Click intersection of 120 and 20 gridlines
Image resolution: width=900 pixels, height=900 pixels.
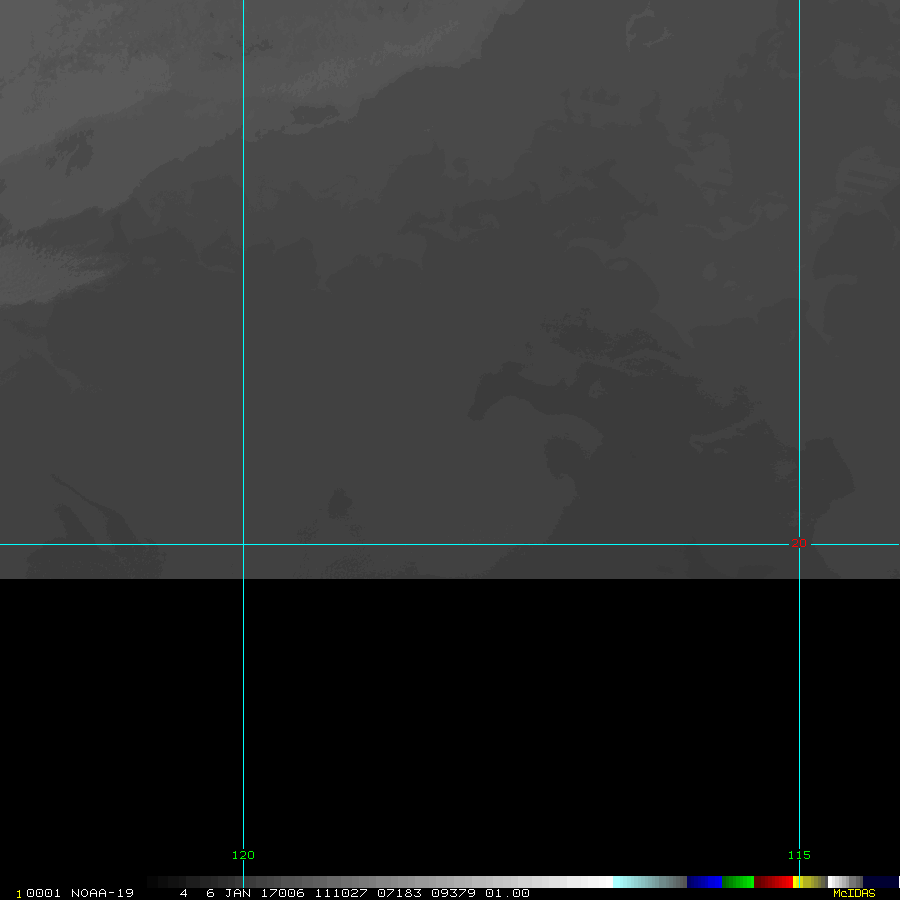click(243, 544)
